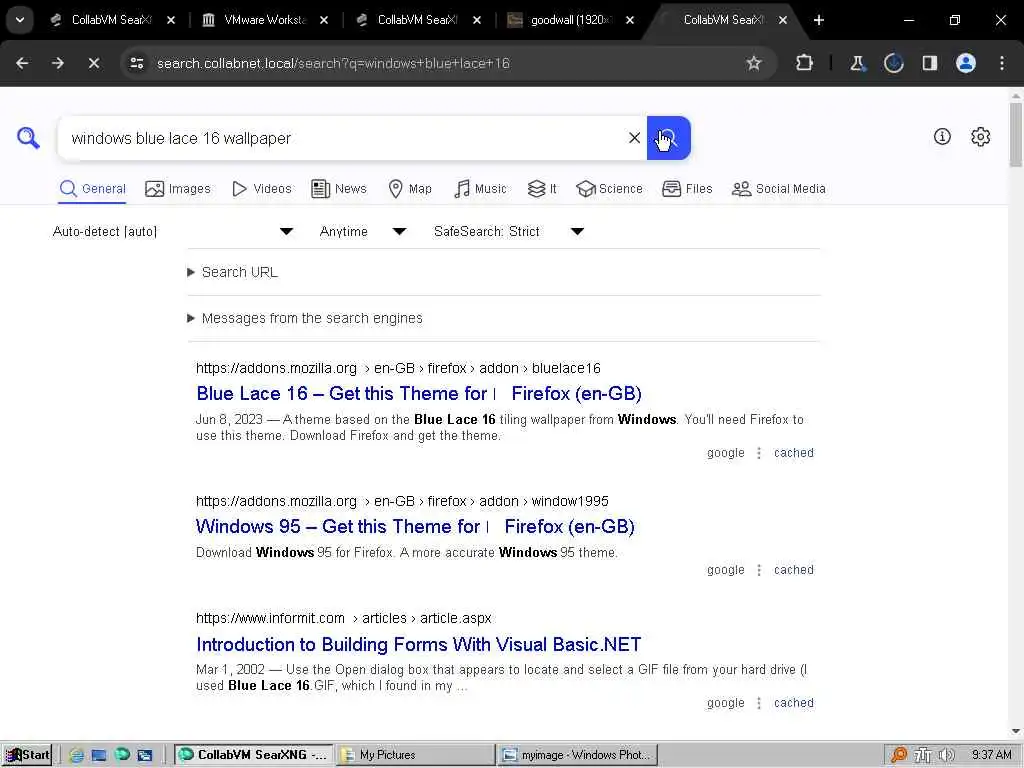Select the Images search category

178,189
